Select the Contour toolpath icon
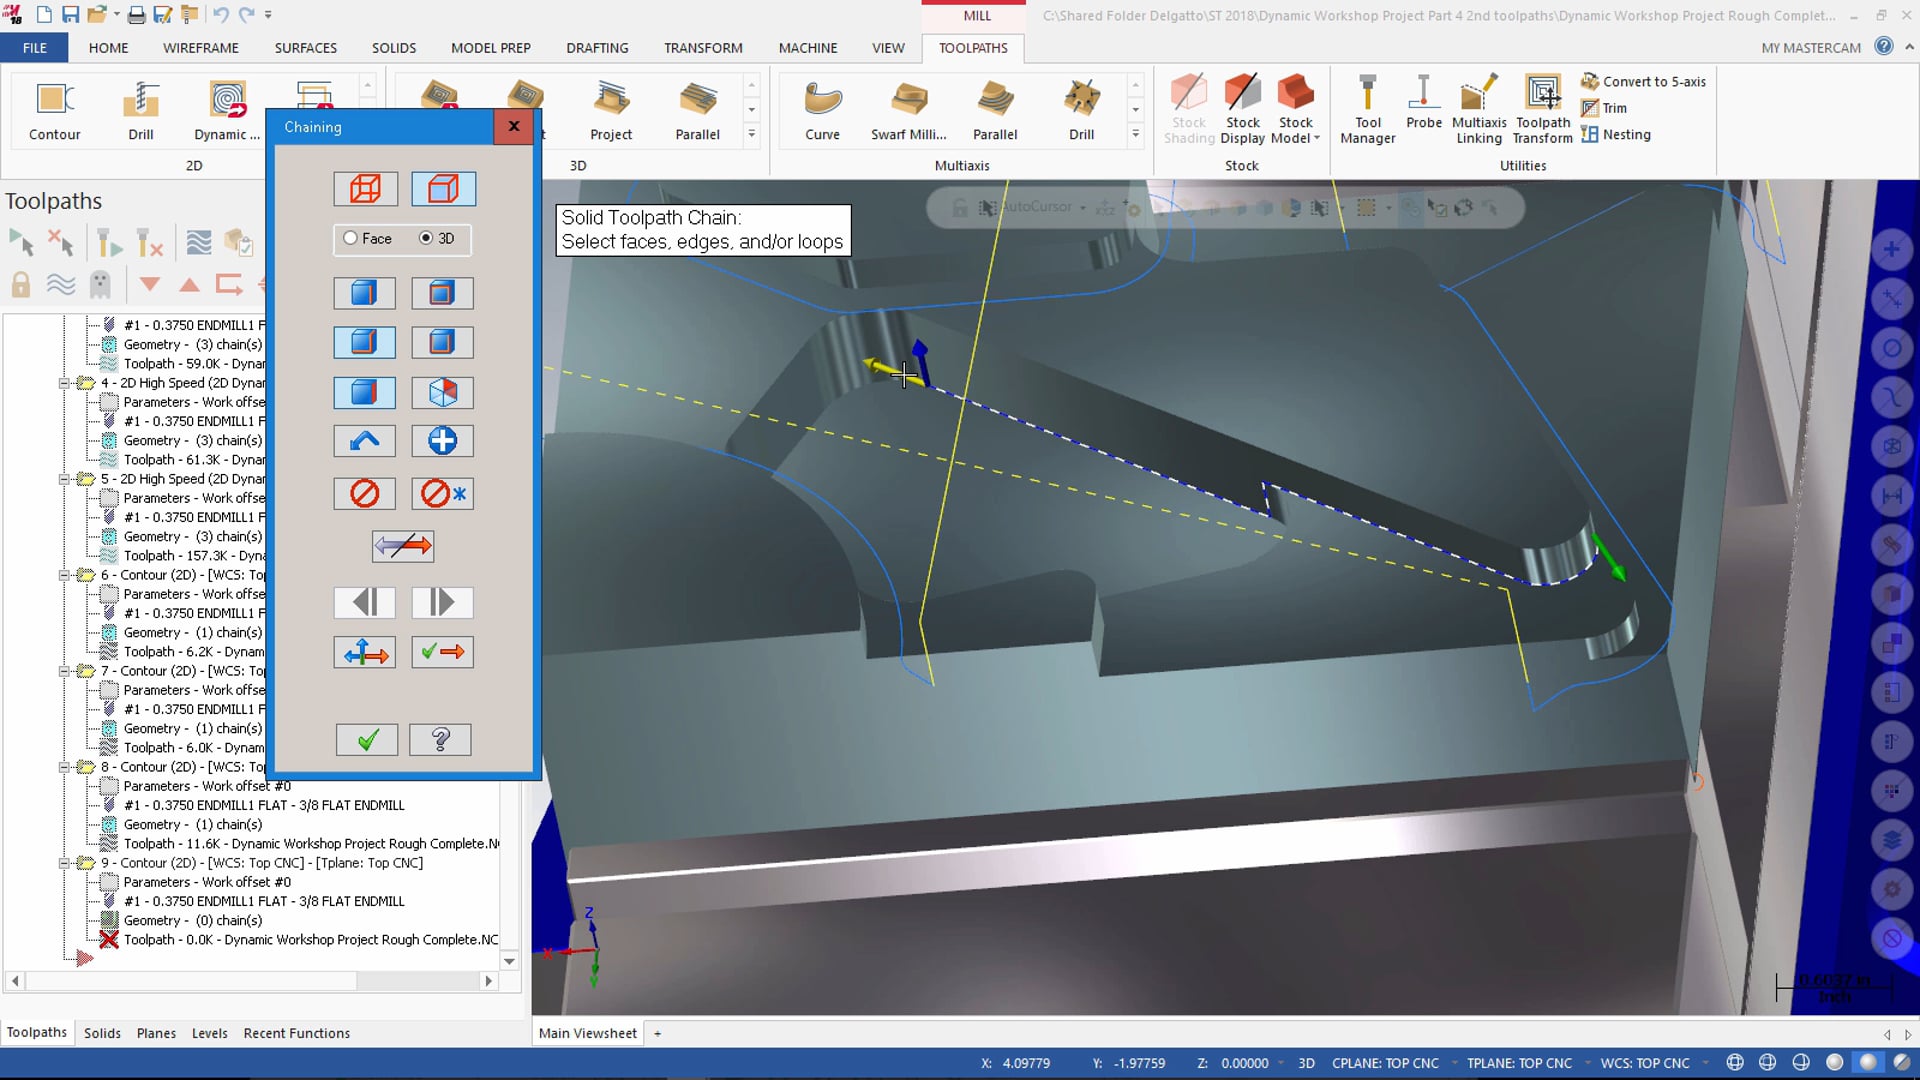This screenshot has height=1080, width=1920. point(54,110)
